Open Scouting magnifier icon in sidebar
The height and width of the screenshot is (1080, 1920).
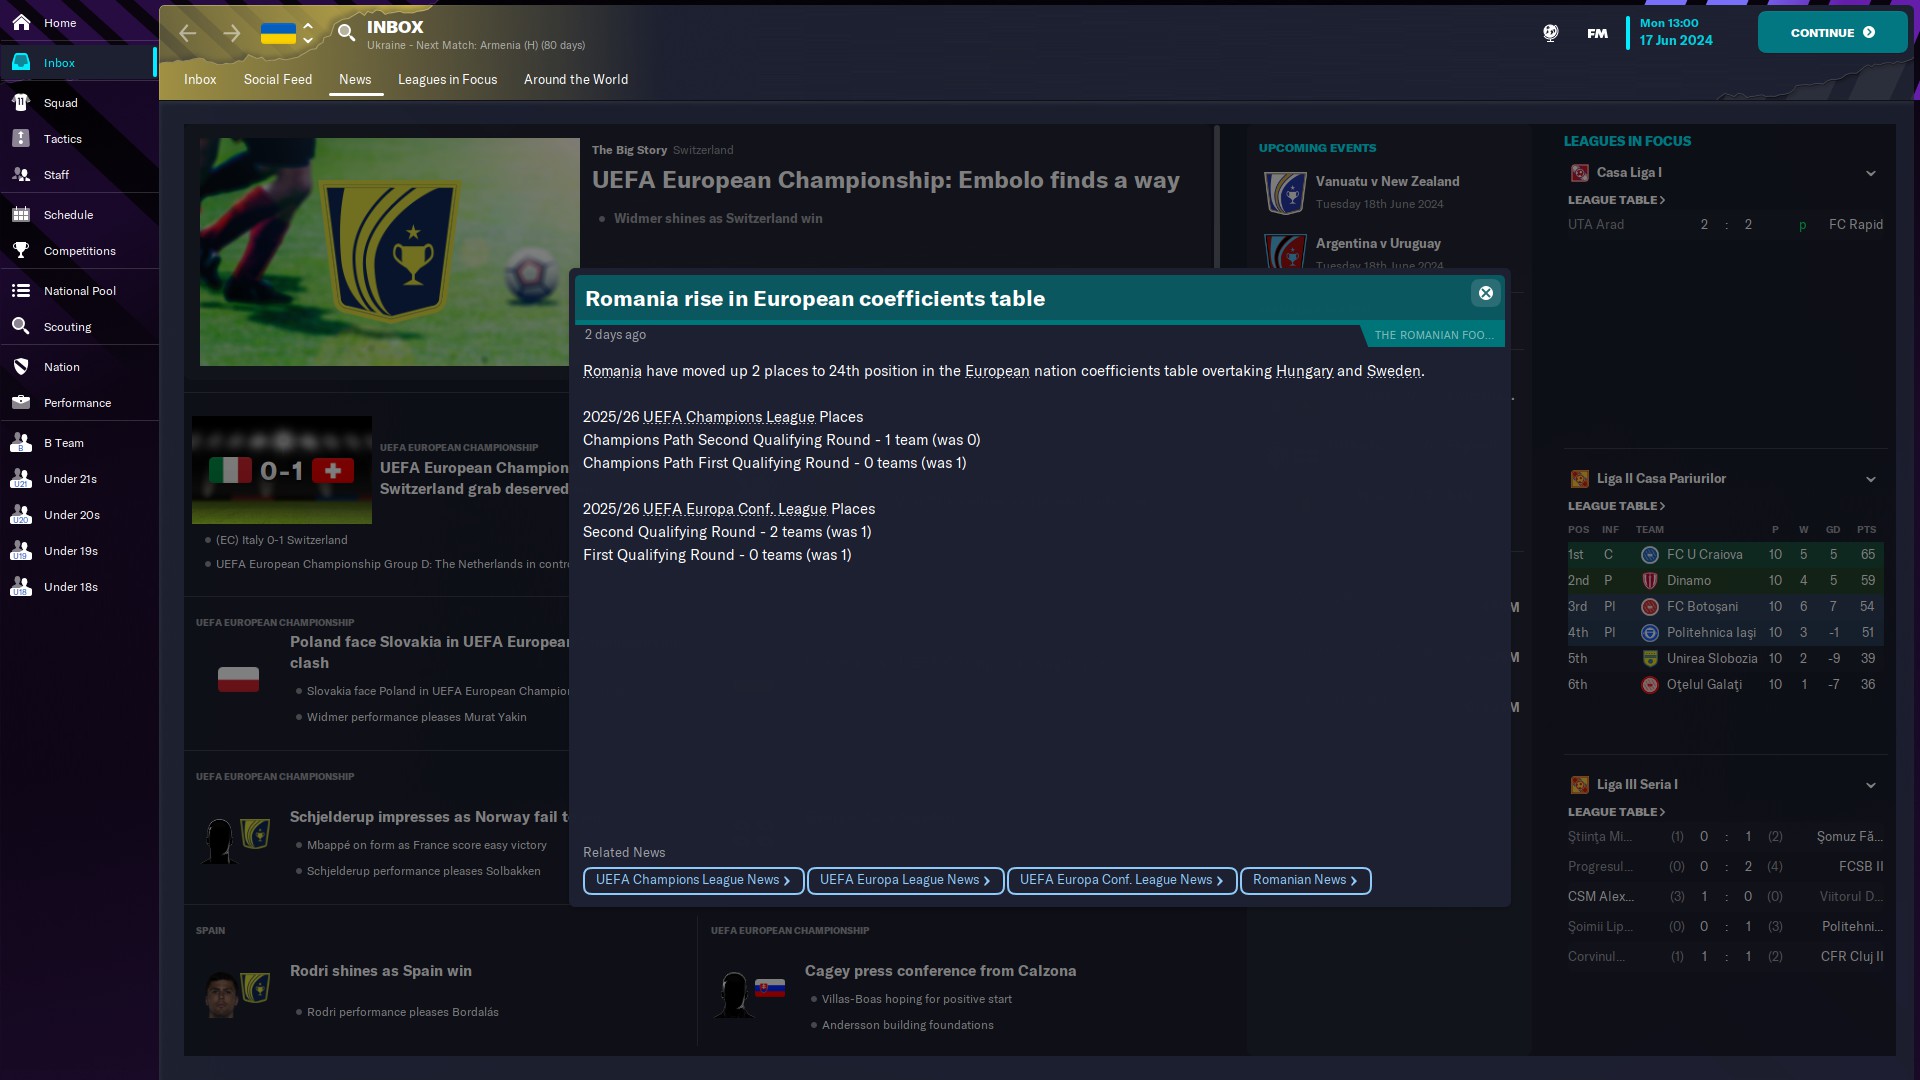(x=21, y=327)
